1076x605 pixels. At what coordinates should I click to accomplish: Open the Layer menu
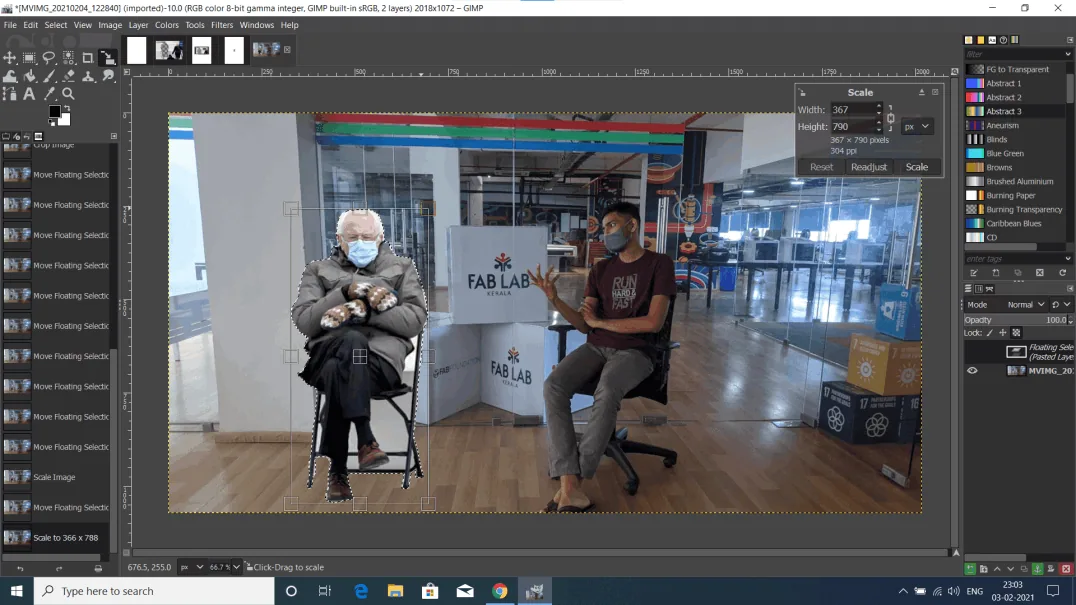(x=138, y=25)
